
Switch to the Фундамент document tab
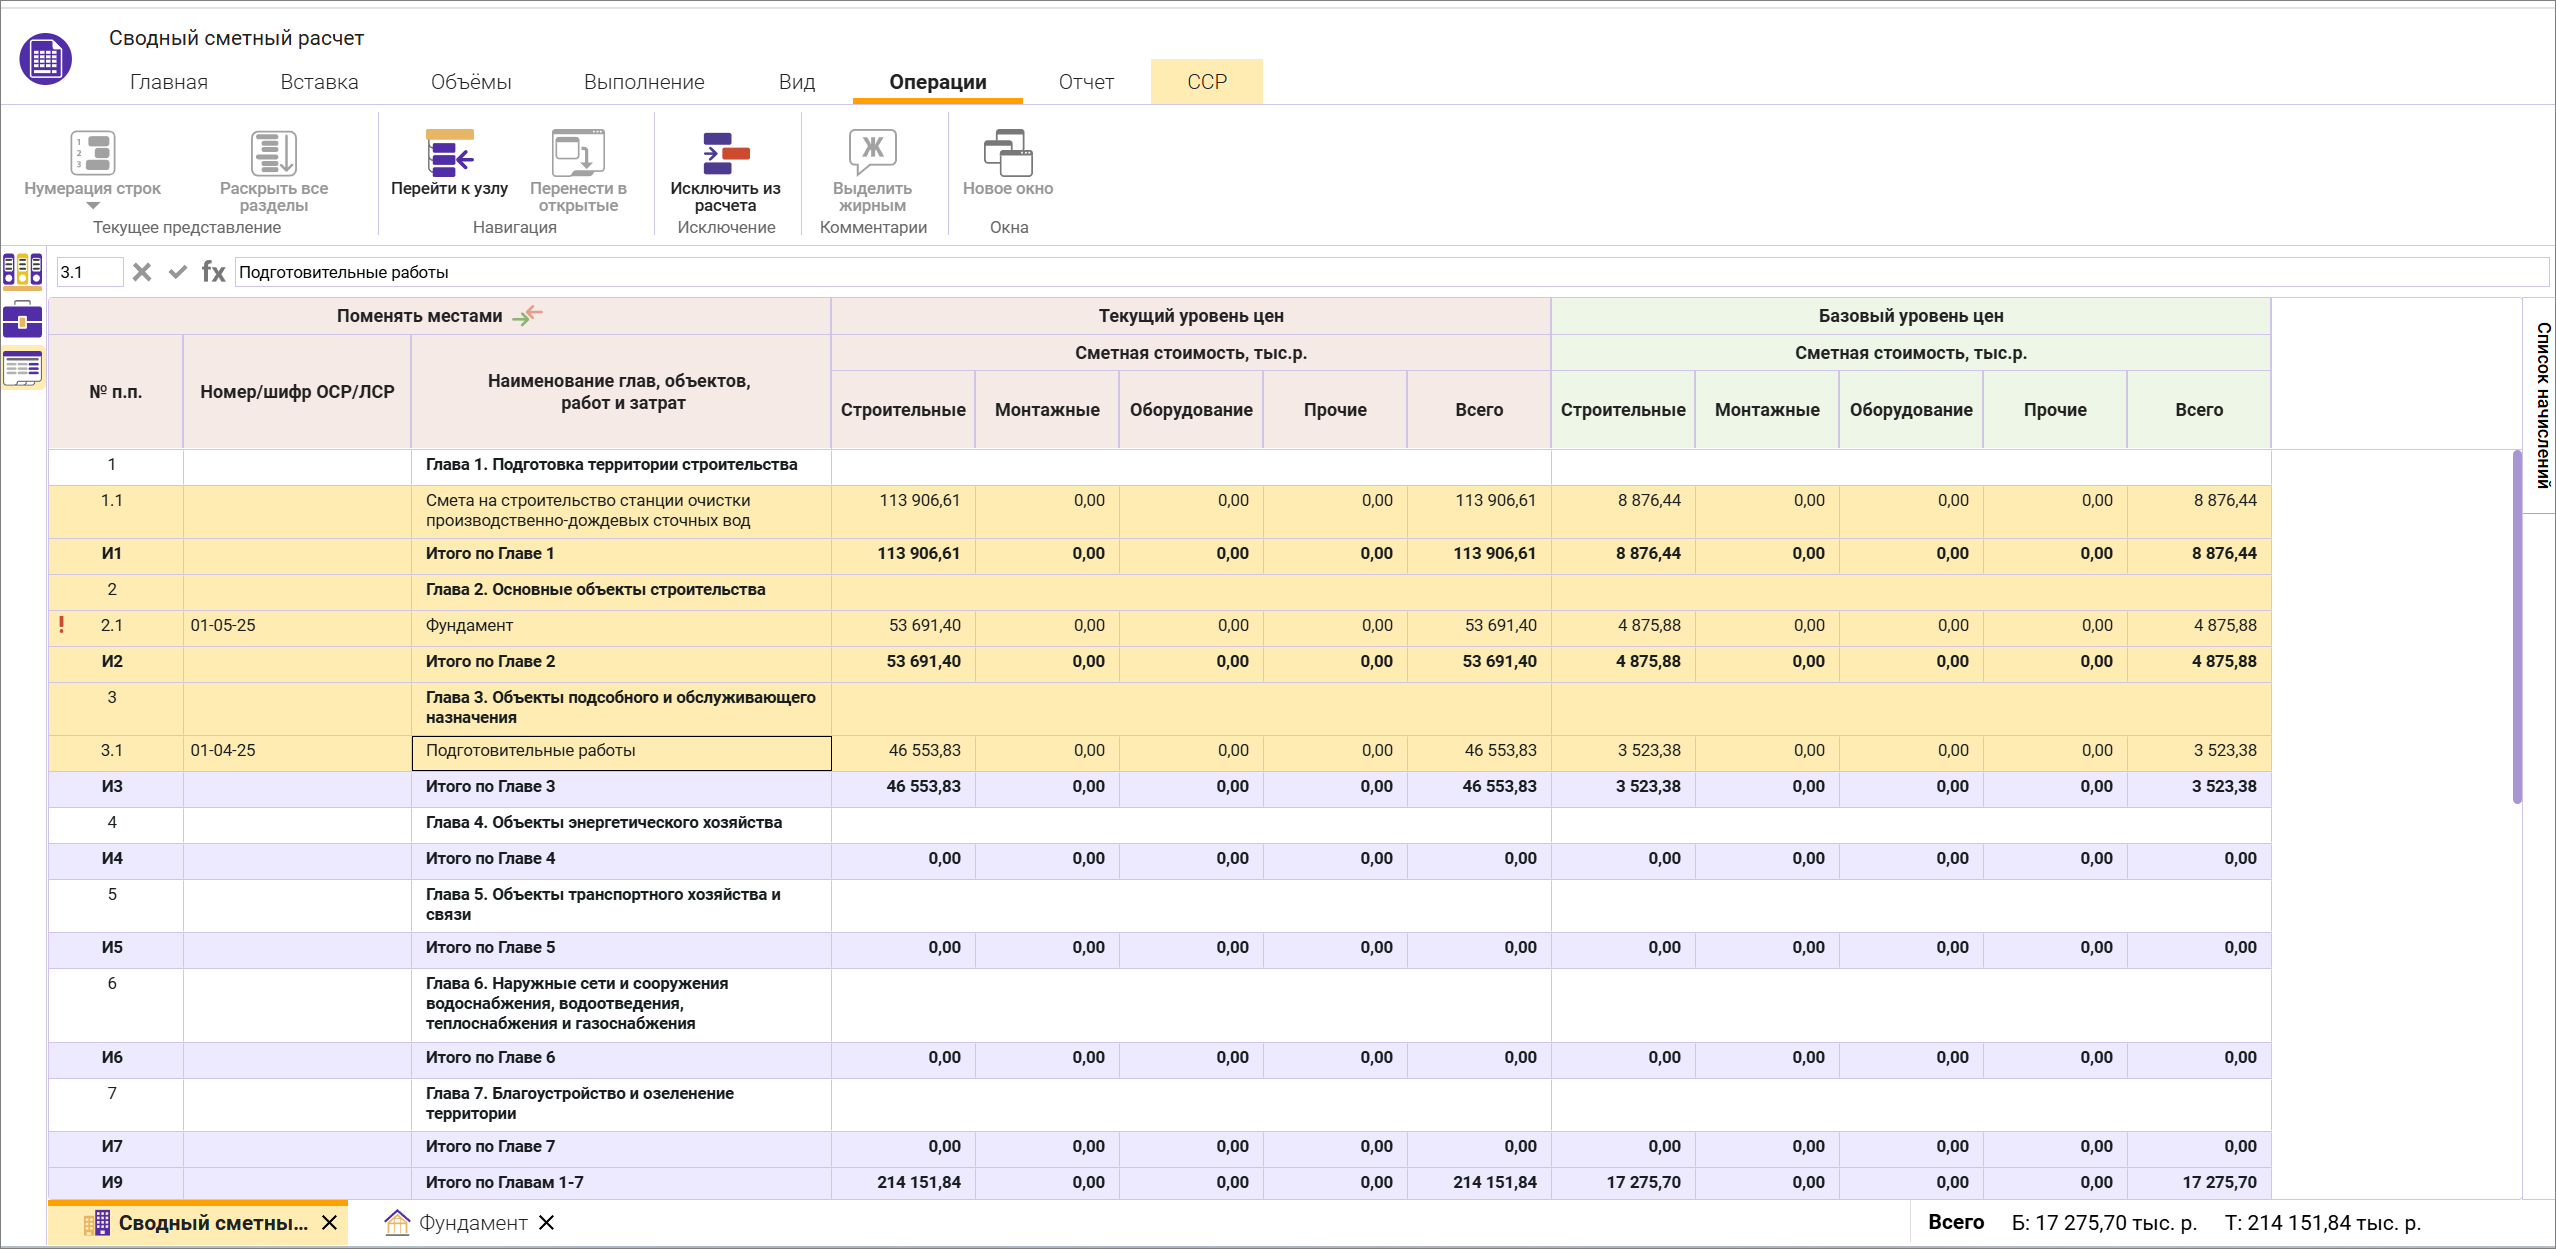coord(472,1222)
